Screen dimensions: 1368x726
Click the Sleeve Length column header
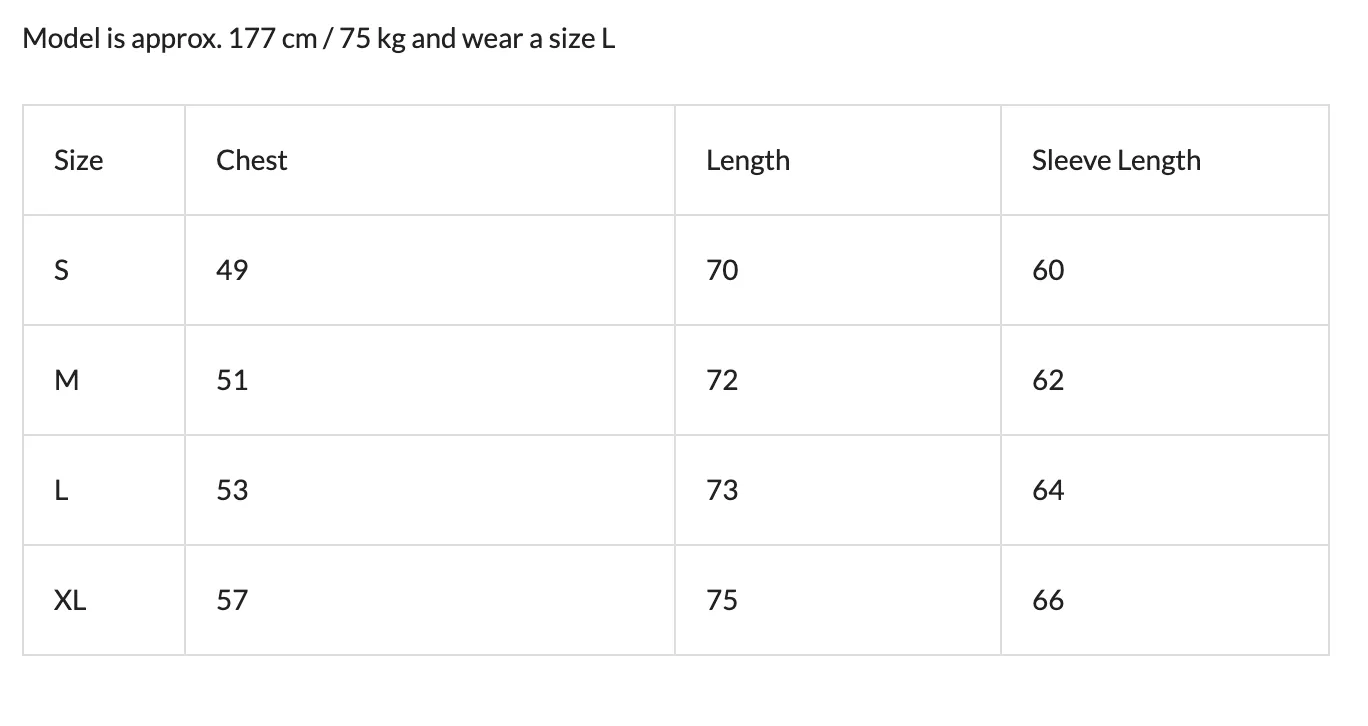[1165, 160]
